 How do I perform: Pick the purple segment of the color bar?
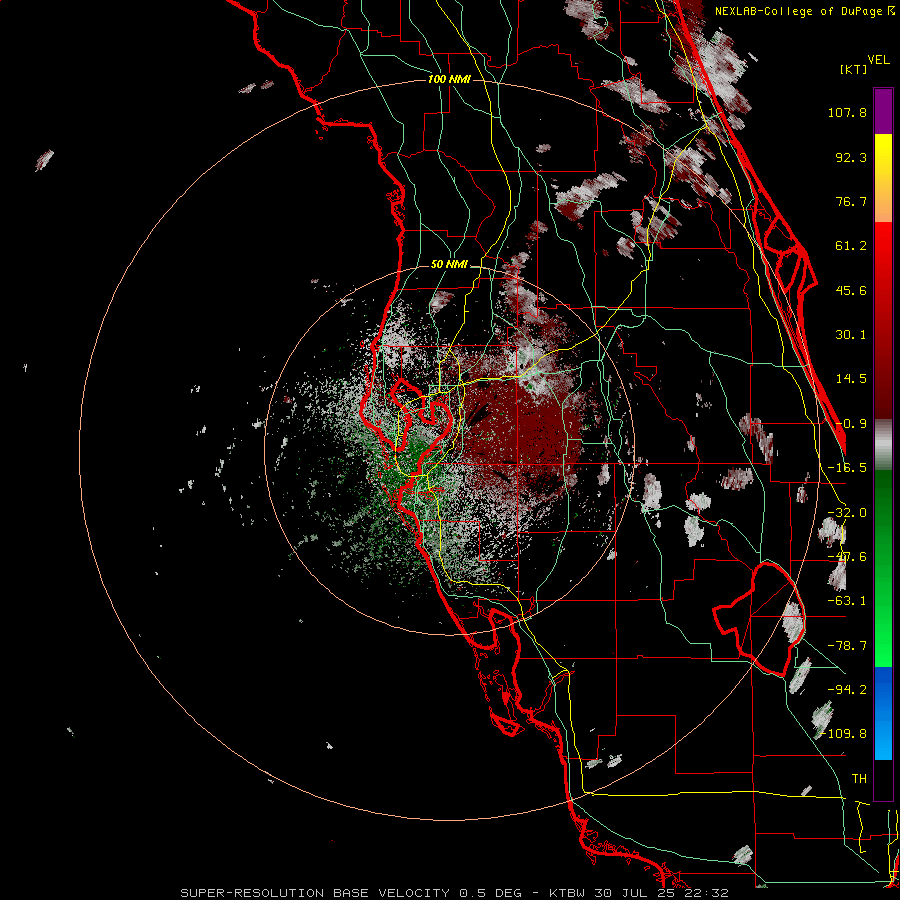(883, 111)
